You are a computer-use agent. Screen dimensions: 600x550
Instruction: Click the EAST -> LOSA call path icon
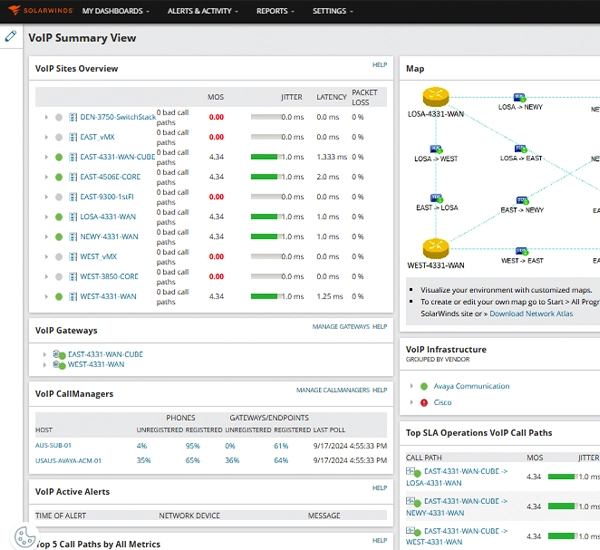(436, 198)
